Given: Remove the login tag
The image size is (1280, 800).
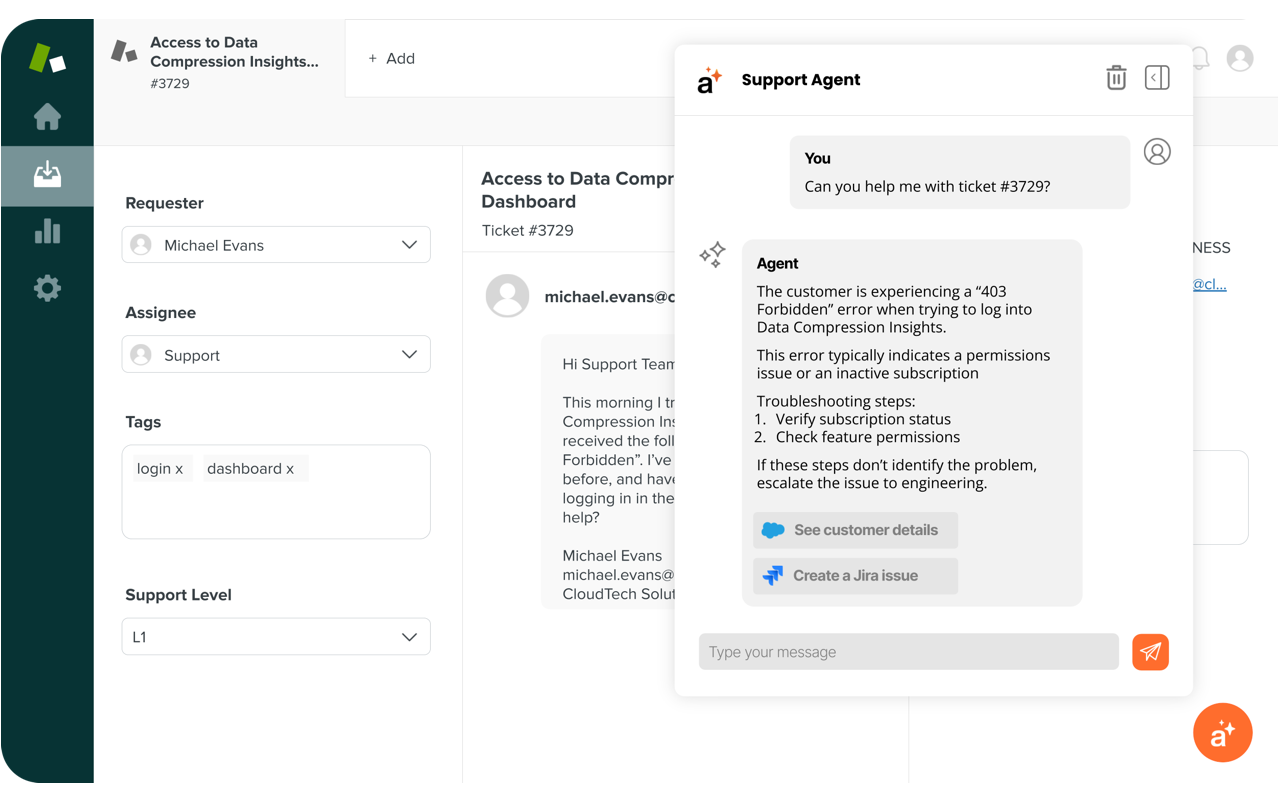Looking at the screenshot, I should 179,469.
